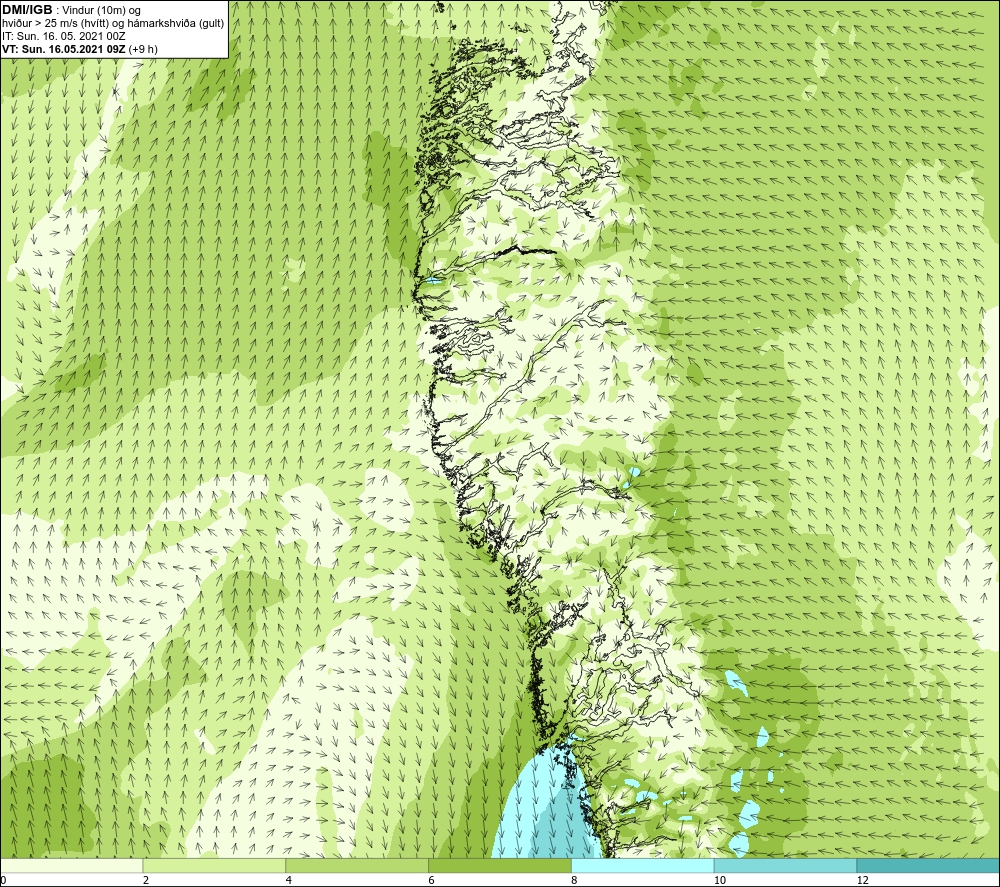Click the '6' label on the scale
Image resolution: width=1000 pixels, height=887 pixels.
point(432,880)
